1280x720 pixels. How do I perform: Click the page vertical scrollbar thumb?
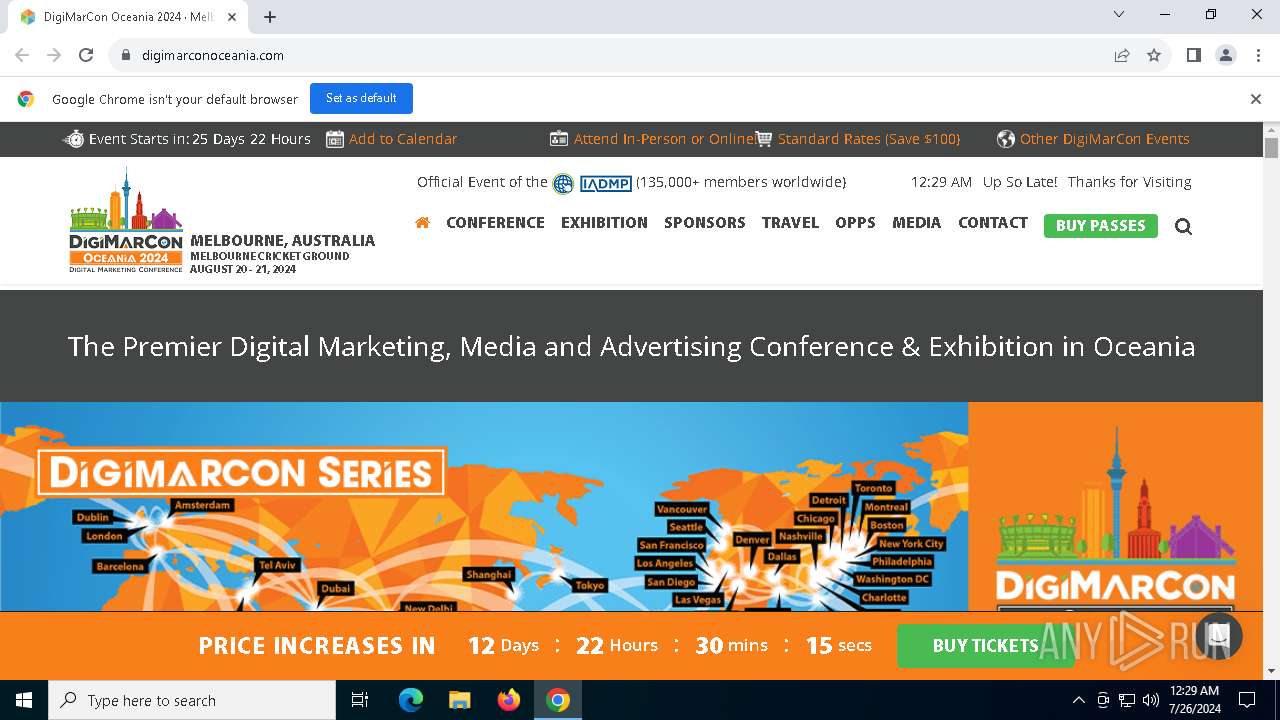[1271, 148]
